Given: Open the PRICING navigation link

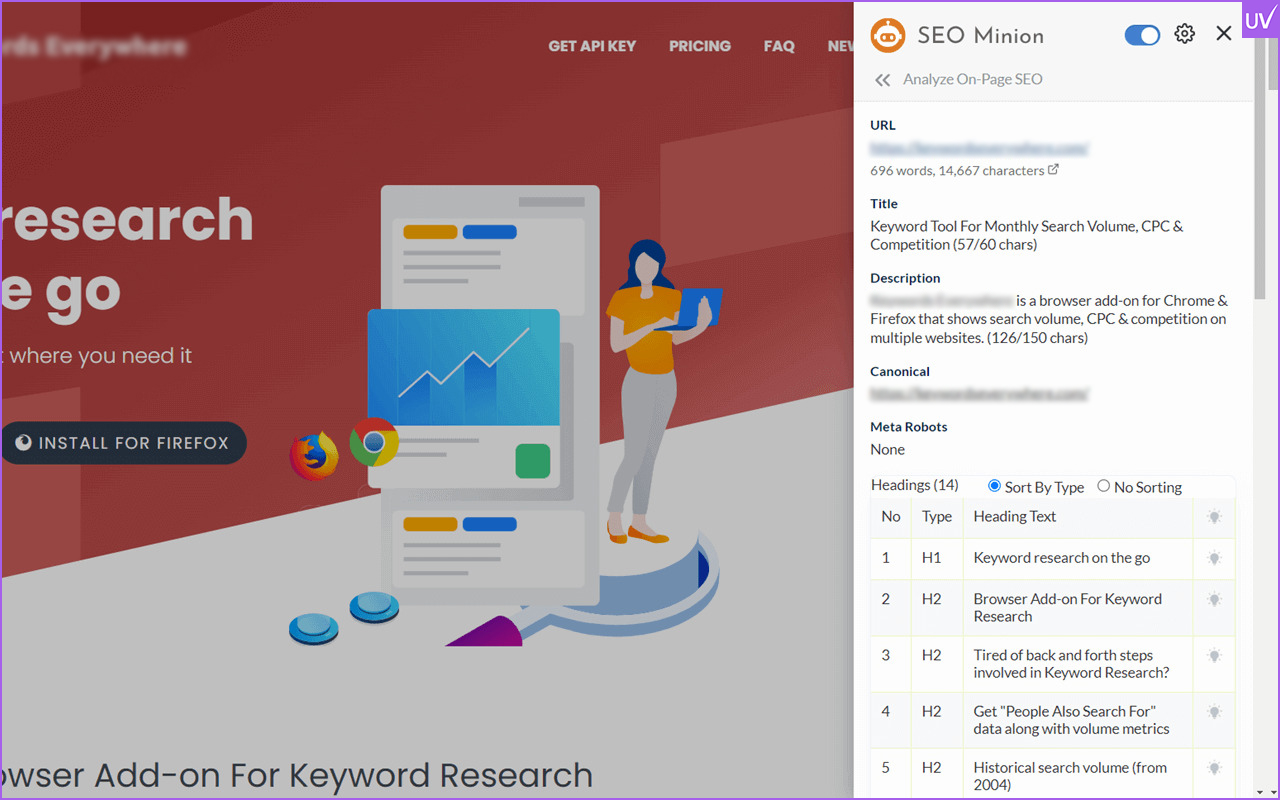Looking at the screenshot, I should point(699,46).
